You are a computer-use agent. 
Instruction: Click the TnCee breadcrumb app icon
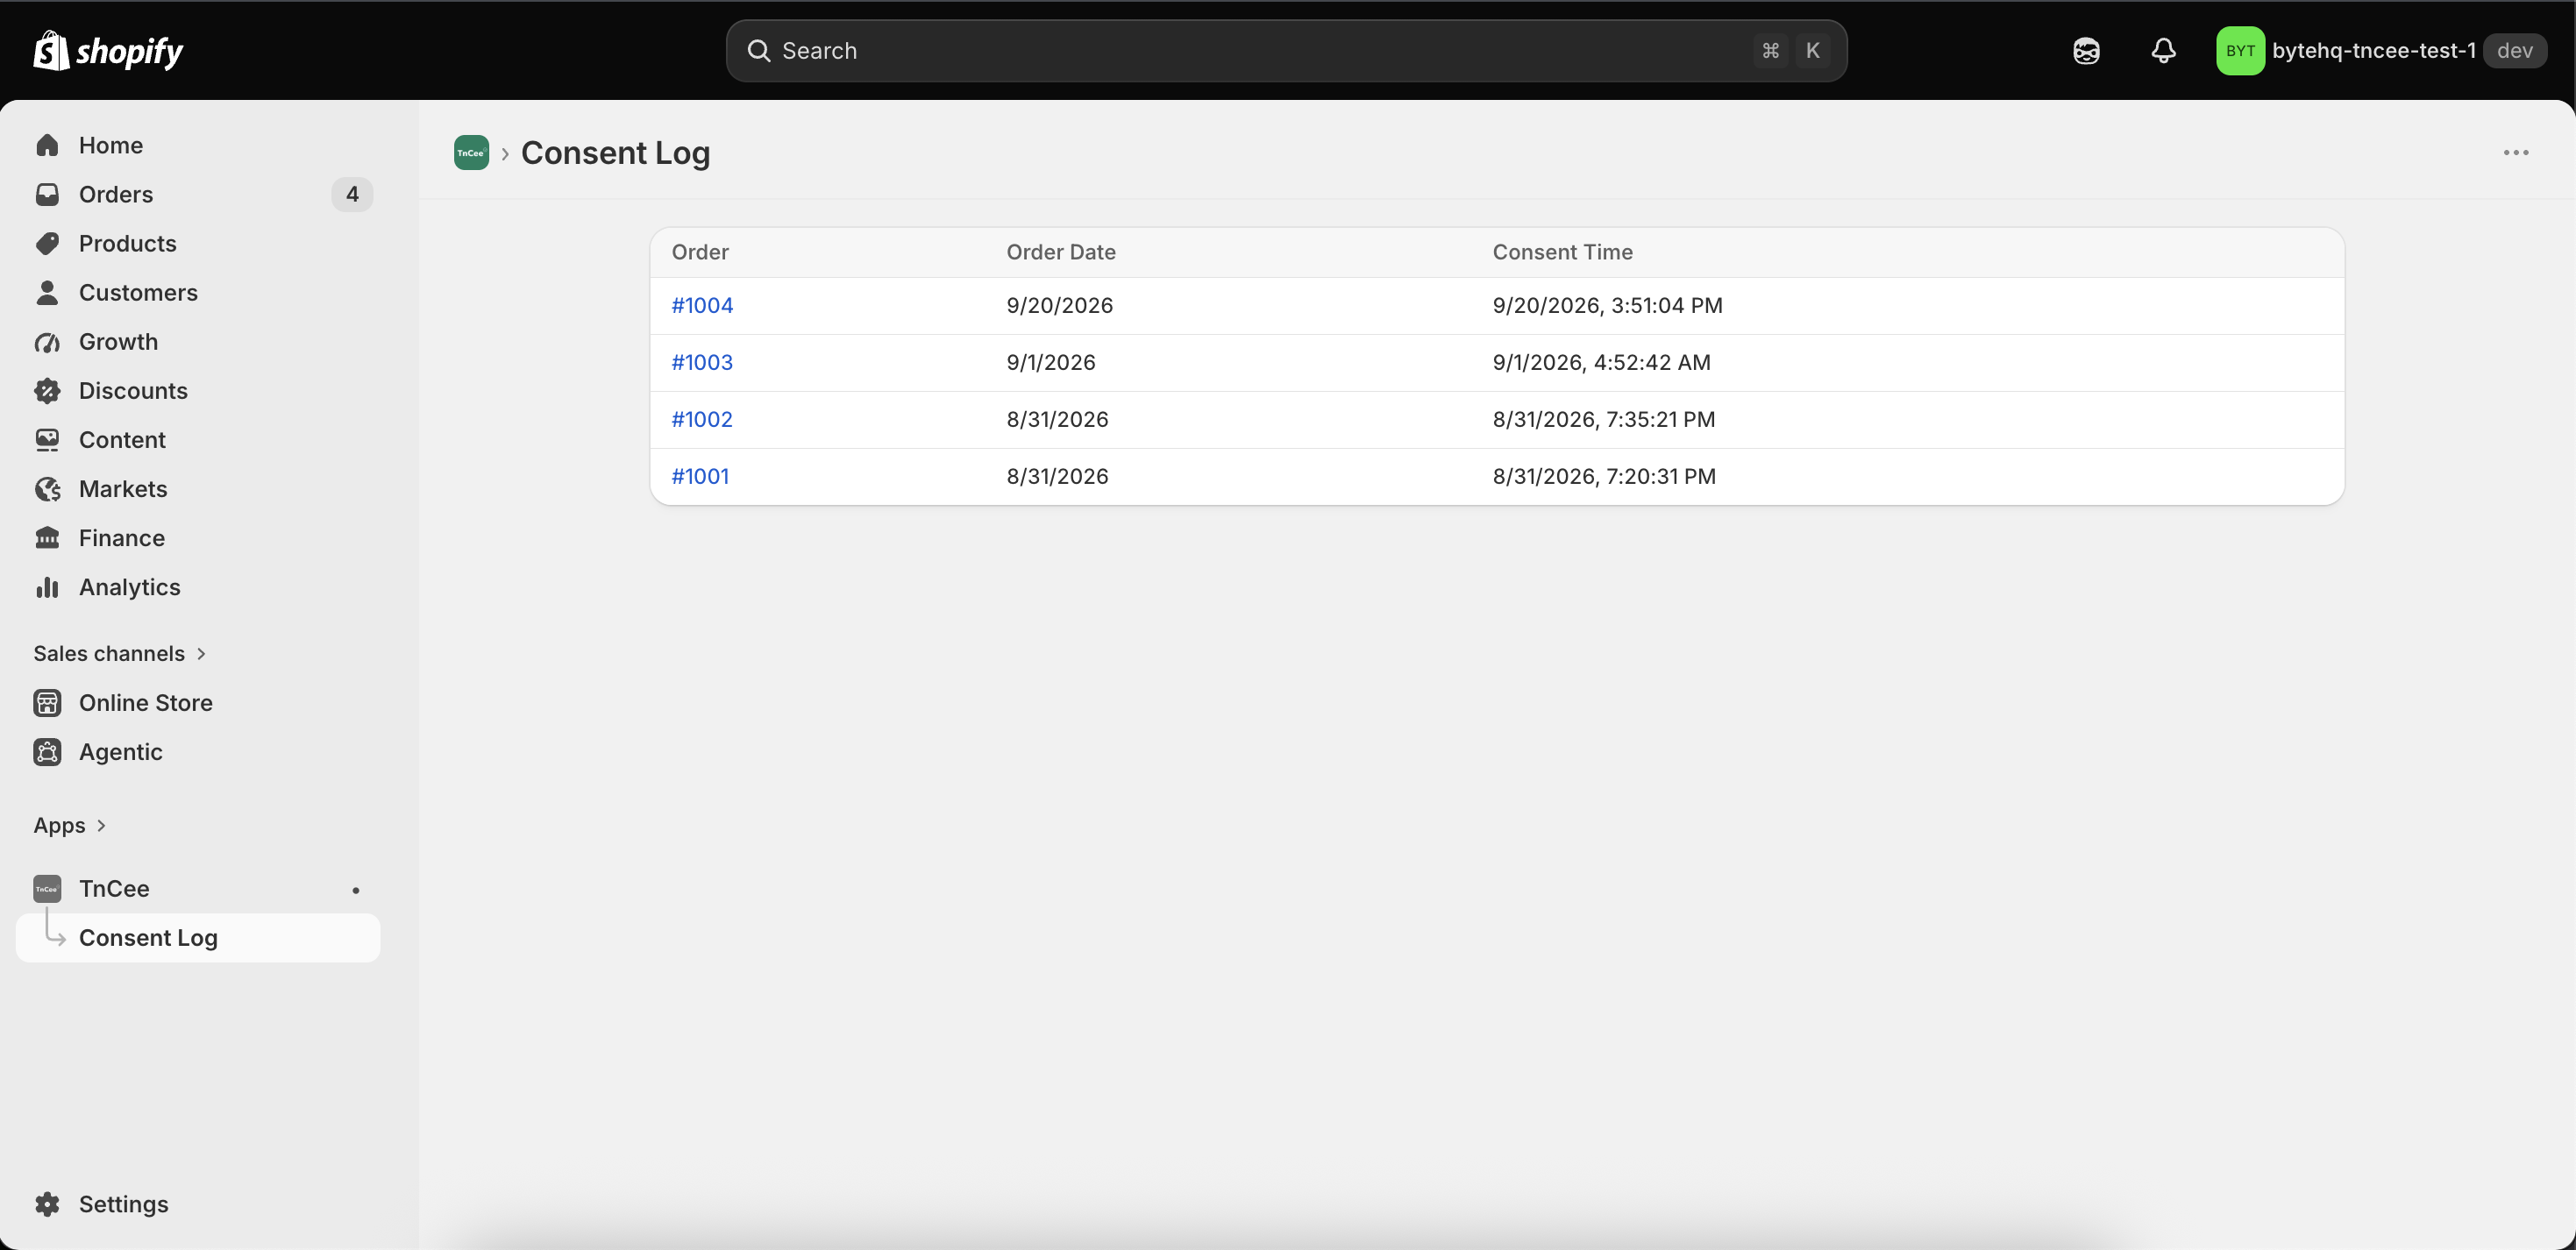471,152
